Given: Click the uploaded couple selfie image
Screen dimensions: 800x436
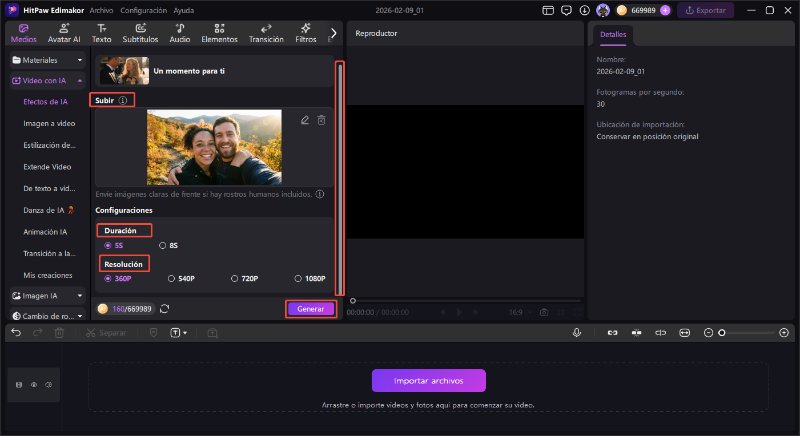Looking at the screenshot, I should point(214,147).
